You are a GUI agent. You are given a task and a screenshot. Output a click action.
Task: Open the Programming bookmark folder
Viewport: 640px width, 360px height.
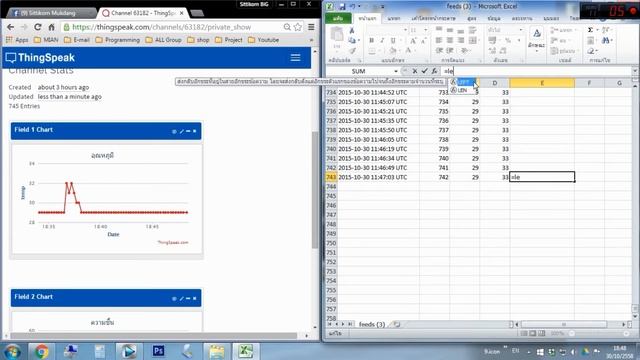point(118,40)
